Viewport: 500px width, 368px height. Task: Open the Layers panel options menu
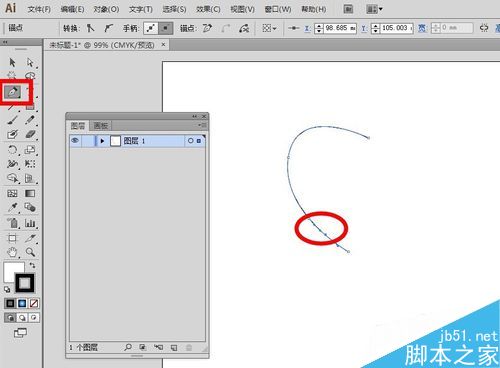coord(202,125)
